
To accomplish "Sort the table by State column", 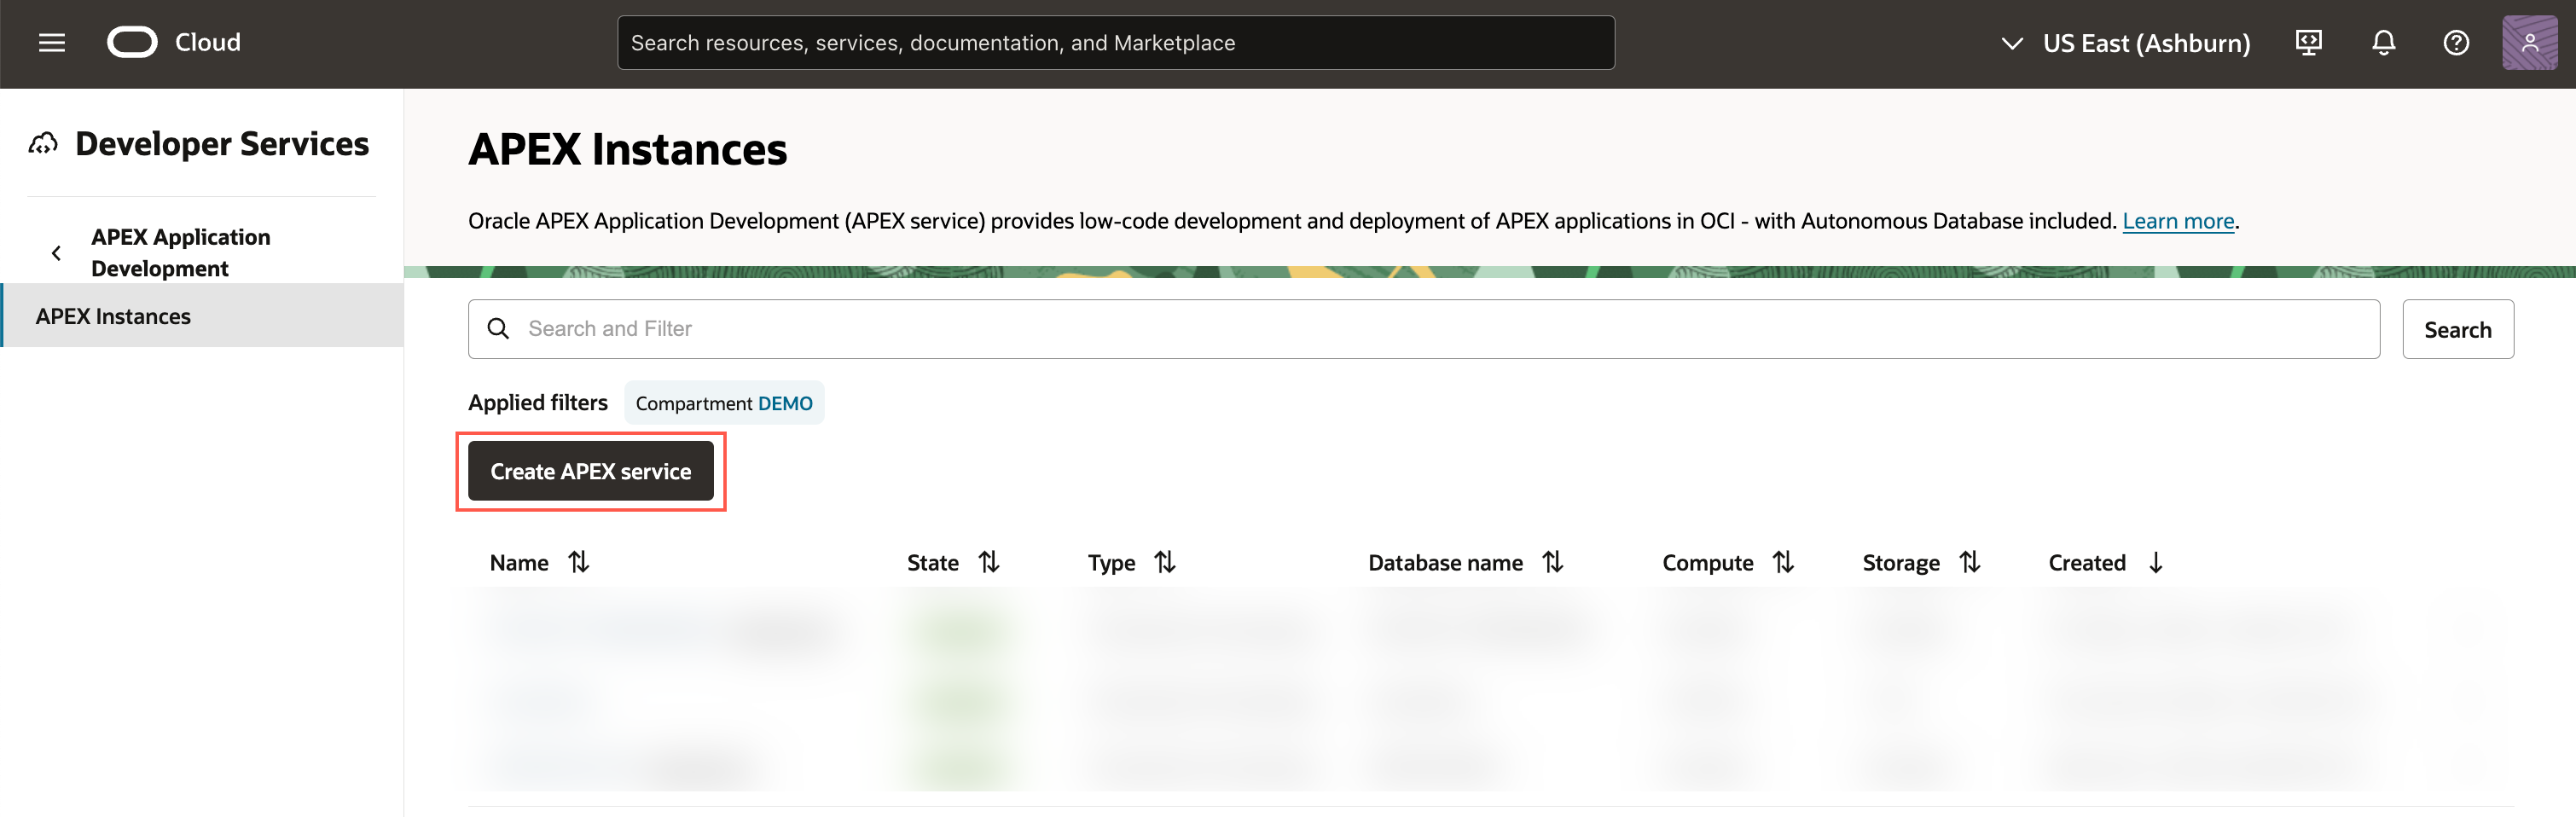I will pos(989,563).
